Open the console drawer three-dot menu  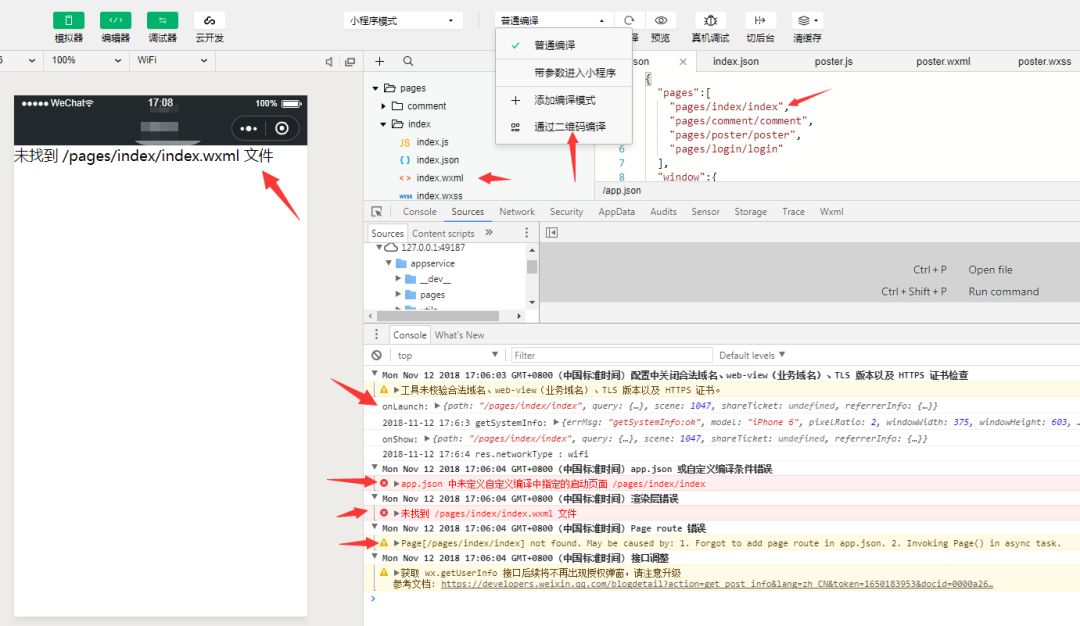point(376,335)
